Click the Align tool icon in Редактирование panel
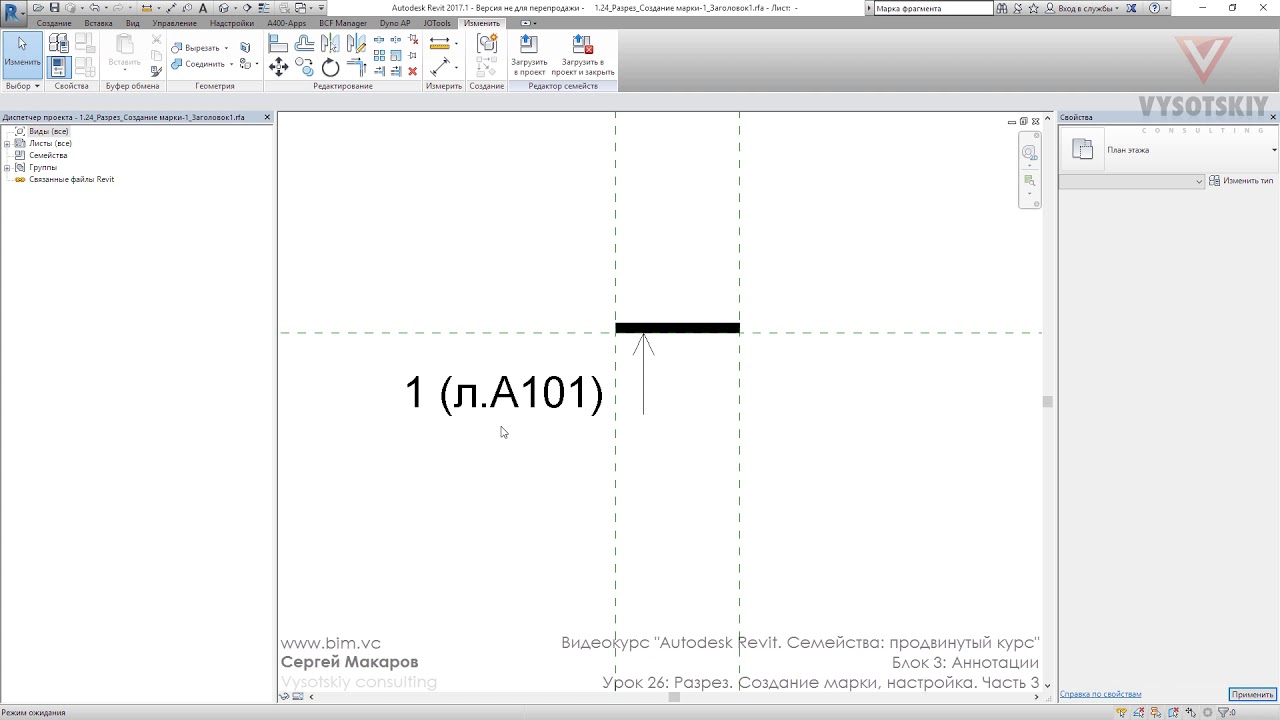The width and height of the screenshot is (1280, 720). [278, 44]
